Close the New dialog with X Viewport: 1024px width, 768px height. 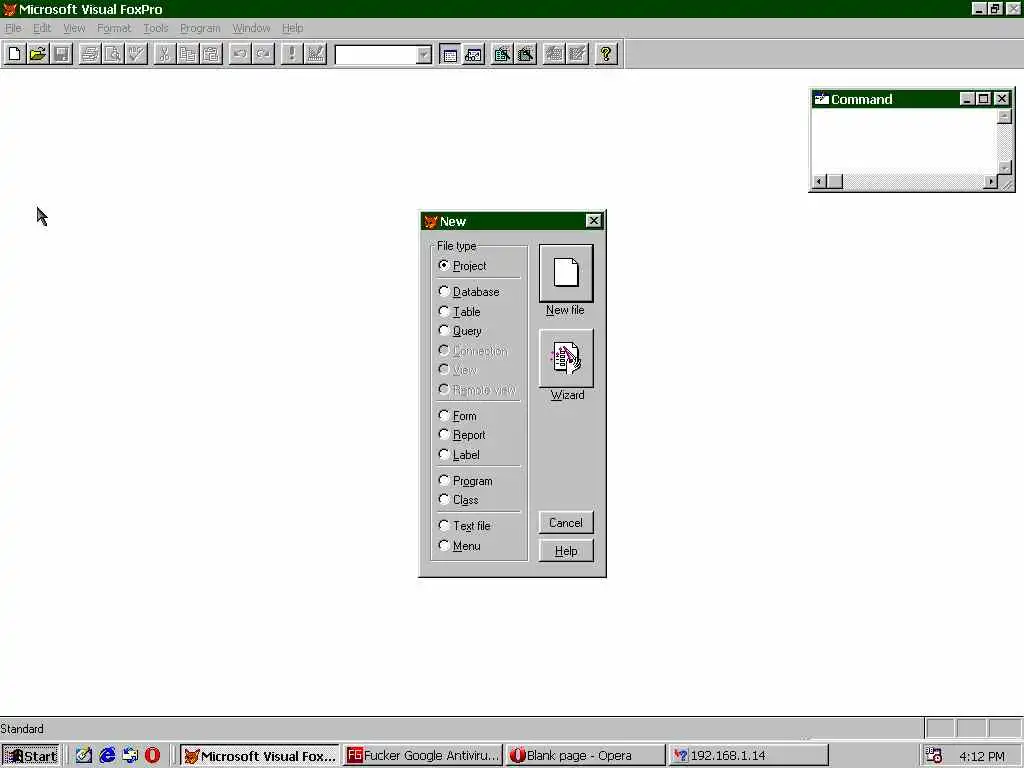(593, 221)
